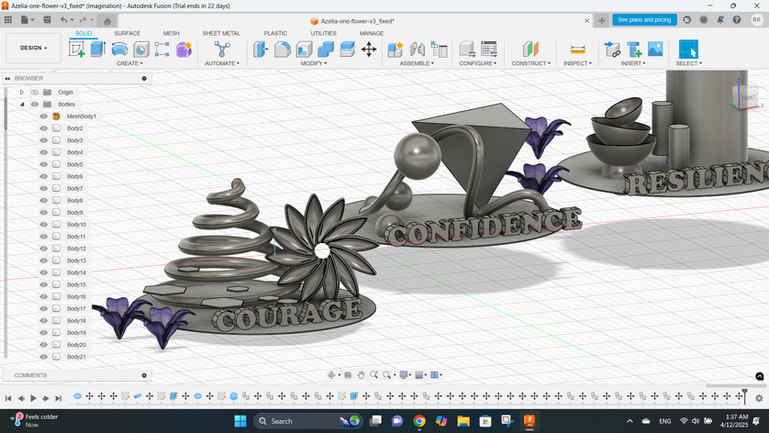Viewport: 769px width, 433px height.
Task: Click the Home tab icon
Action: (107, 21)
